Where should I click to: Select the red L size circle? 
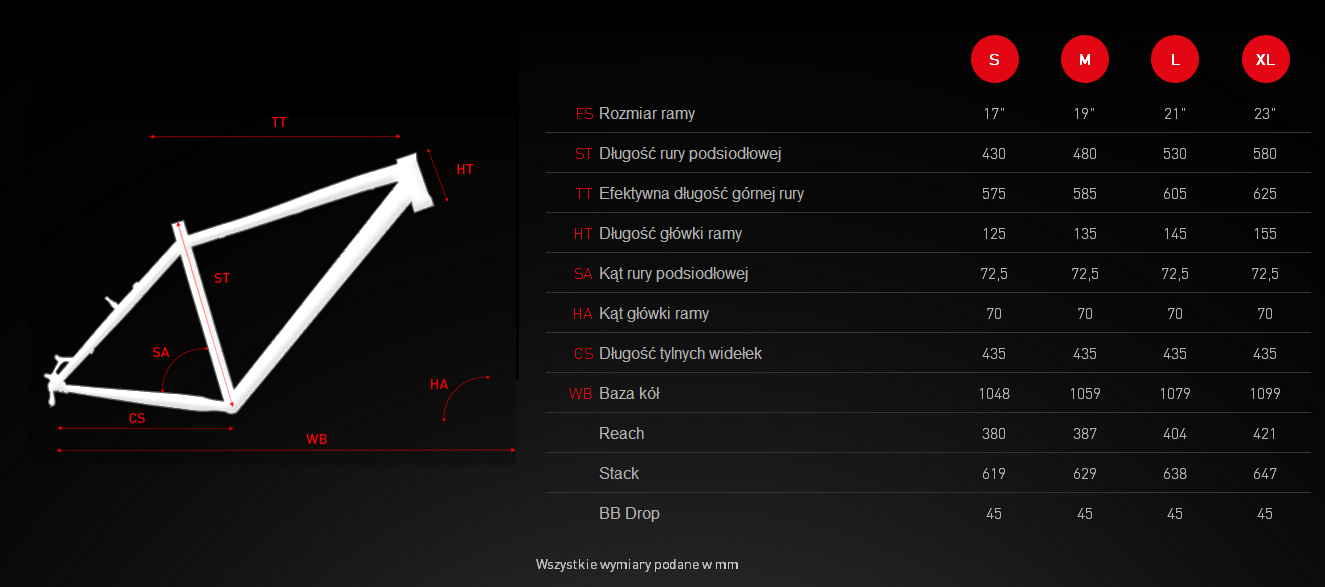tap(1175, 59)
